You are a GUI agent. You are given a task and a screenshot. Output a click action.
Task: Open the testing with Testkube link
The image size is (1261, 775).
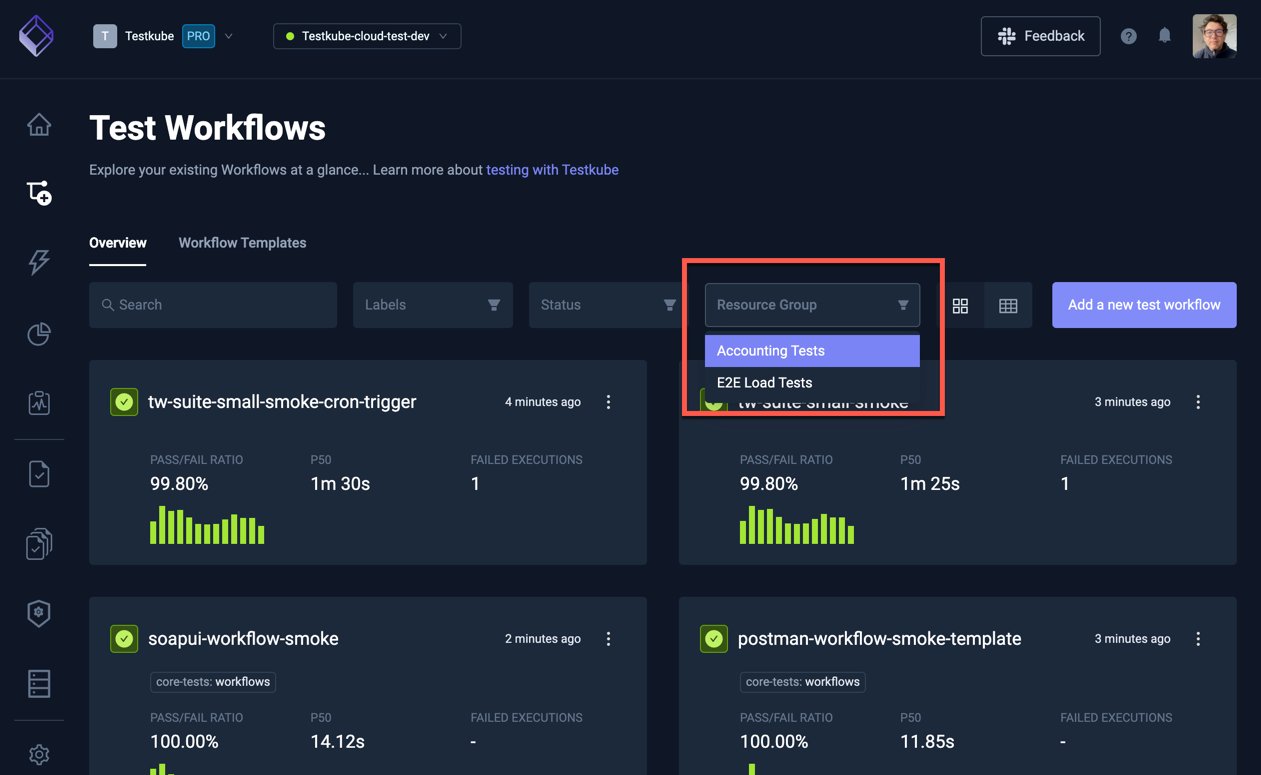pos(552,169)
